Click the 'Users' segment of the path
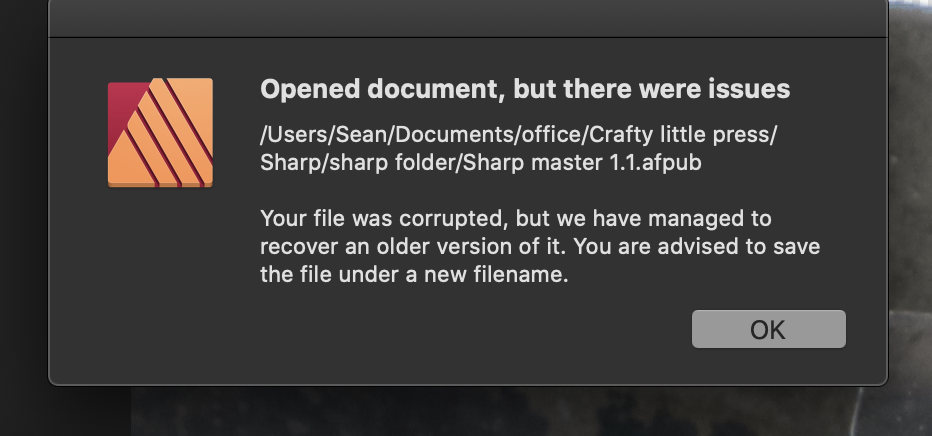Image resolution: width=932 pixels, height=436 pixels. pyautogui.click(x=297, y=135)
